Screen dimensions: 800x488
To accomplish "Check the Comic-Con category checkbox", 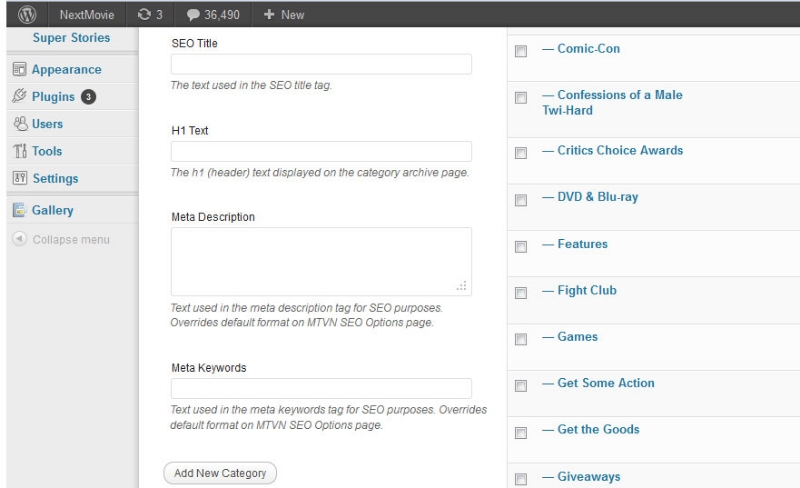I will pos(520,51).
